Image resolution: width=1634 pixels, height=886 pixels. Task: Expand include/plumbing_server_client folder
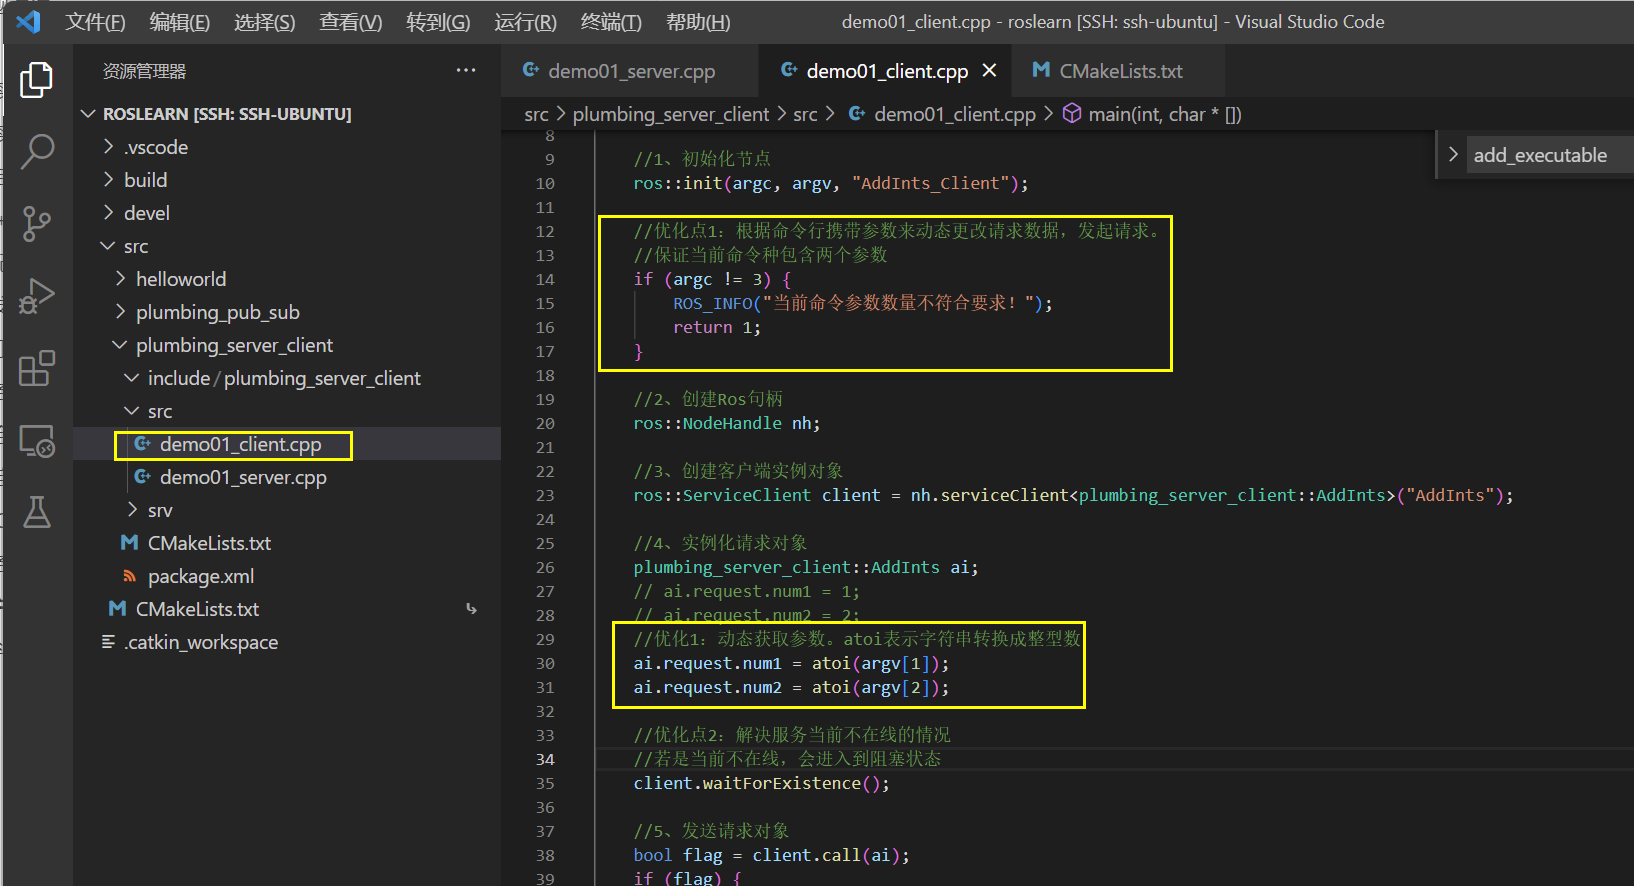pos(133,378)
